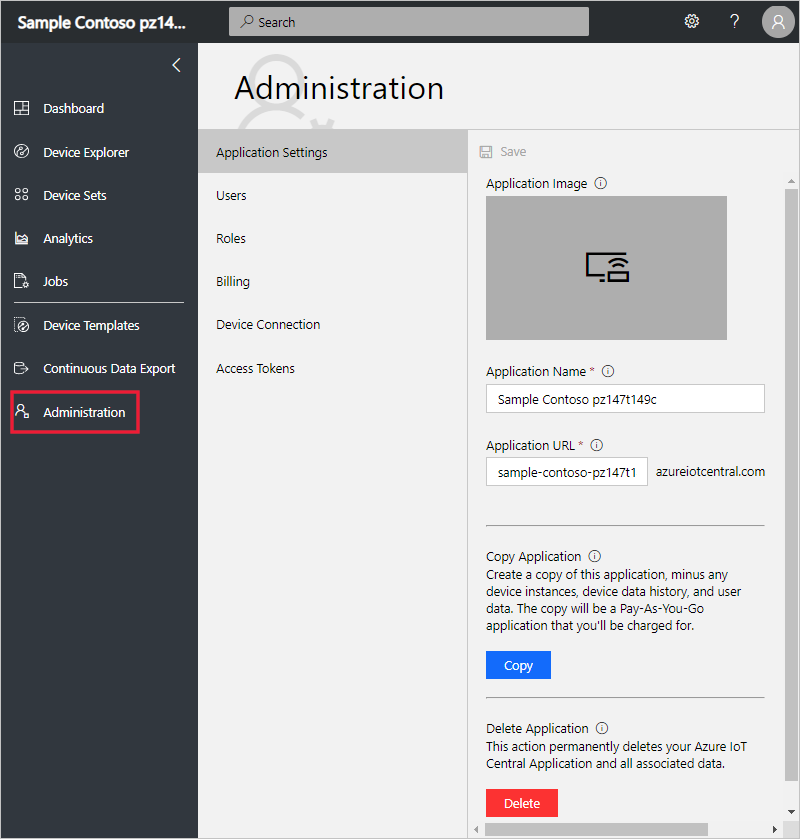Open the user account avatar

click(778, 22)
